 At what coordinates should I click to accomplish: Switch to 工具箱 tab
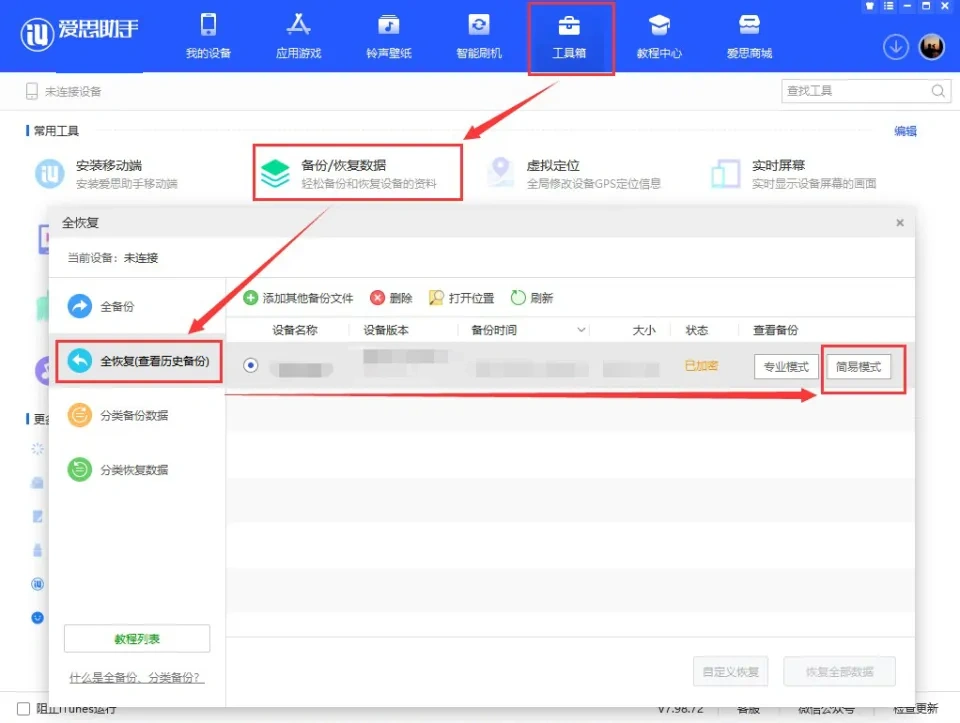(x=569, y=36)
